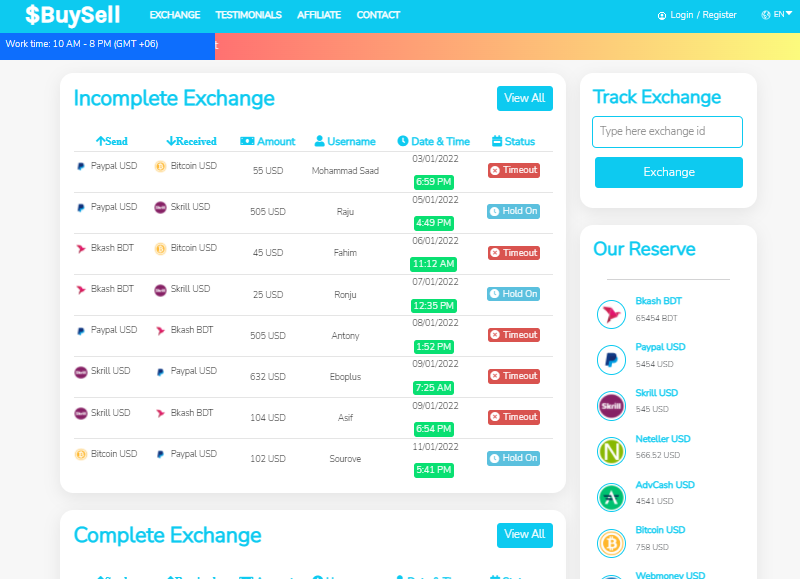Screen dimensions: 800x579
Task: Click the Exchange tracking button
Action: 668,172
